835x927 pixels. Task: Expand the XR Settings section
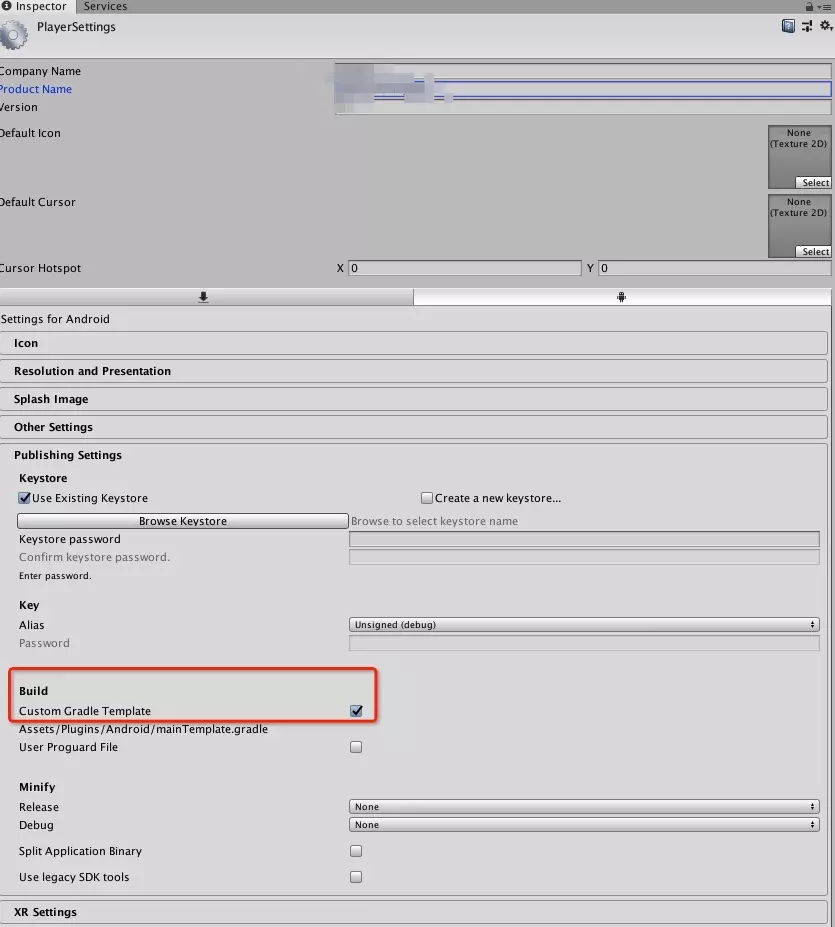(45, 912)
